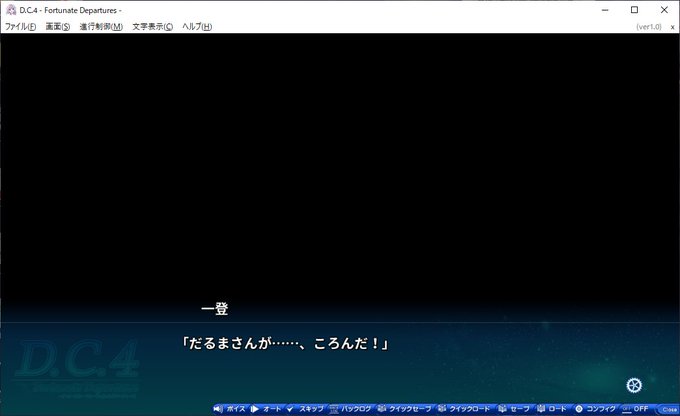Open the 画面(S) menu
This screenshot has height=416, width=680.
pyautogui.click(x=58, y=26)
